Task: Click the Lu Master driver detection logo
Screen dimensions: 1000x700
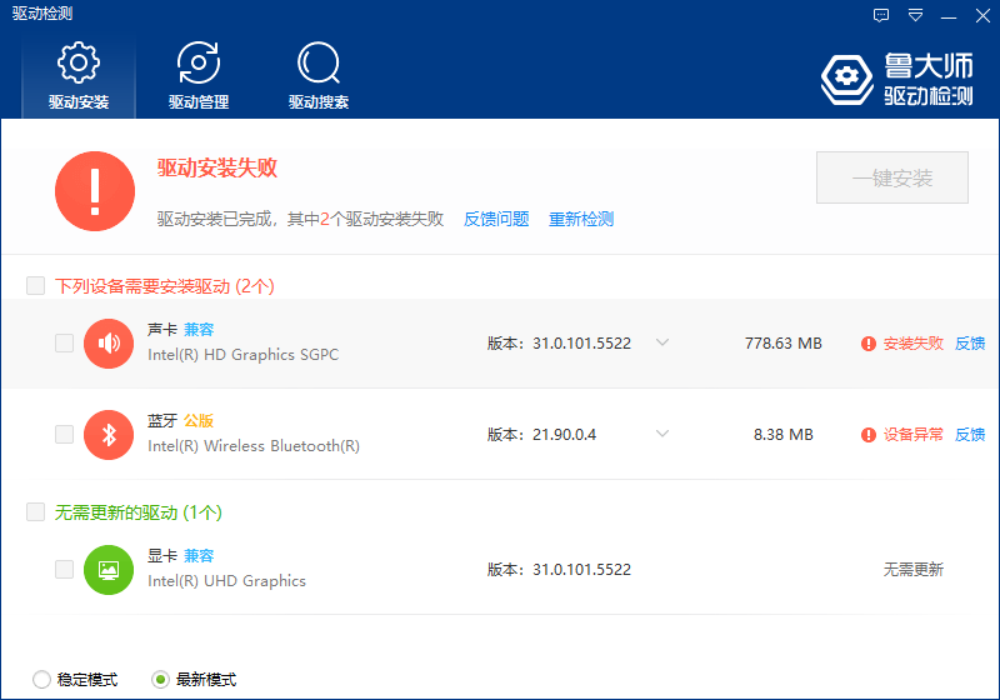Action: click(897, 80)
